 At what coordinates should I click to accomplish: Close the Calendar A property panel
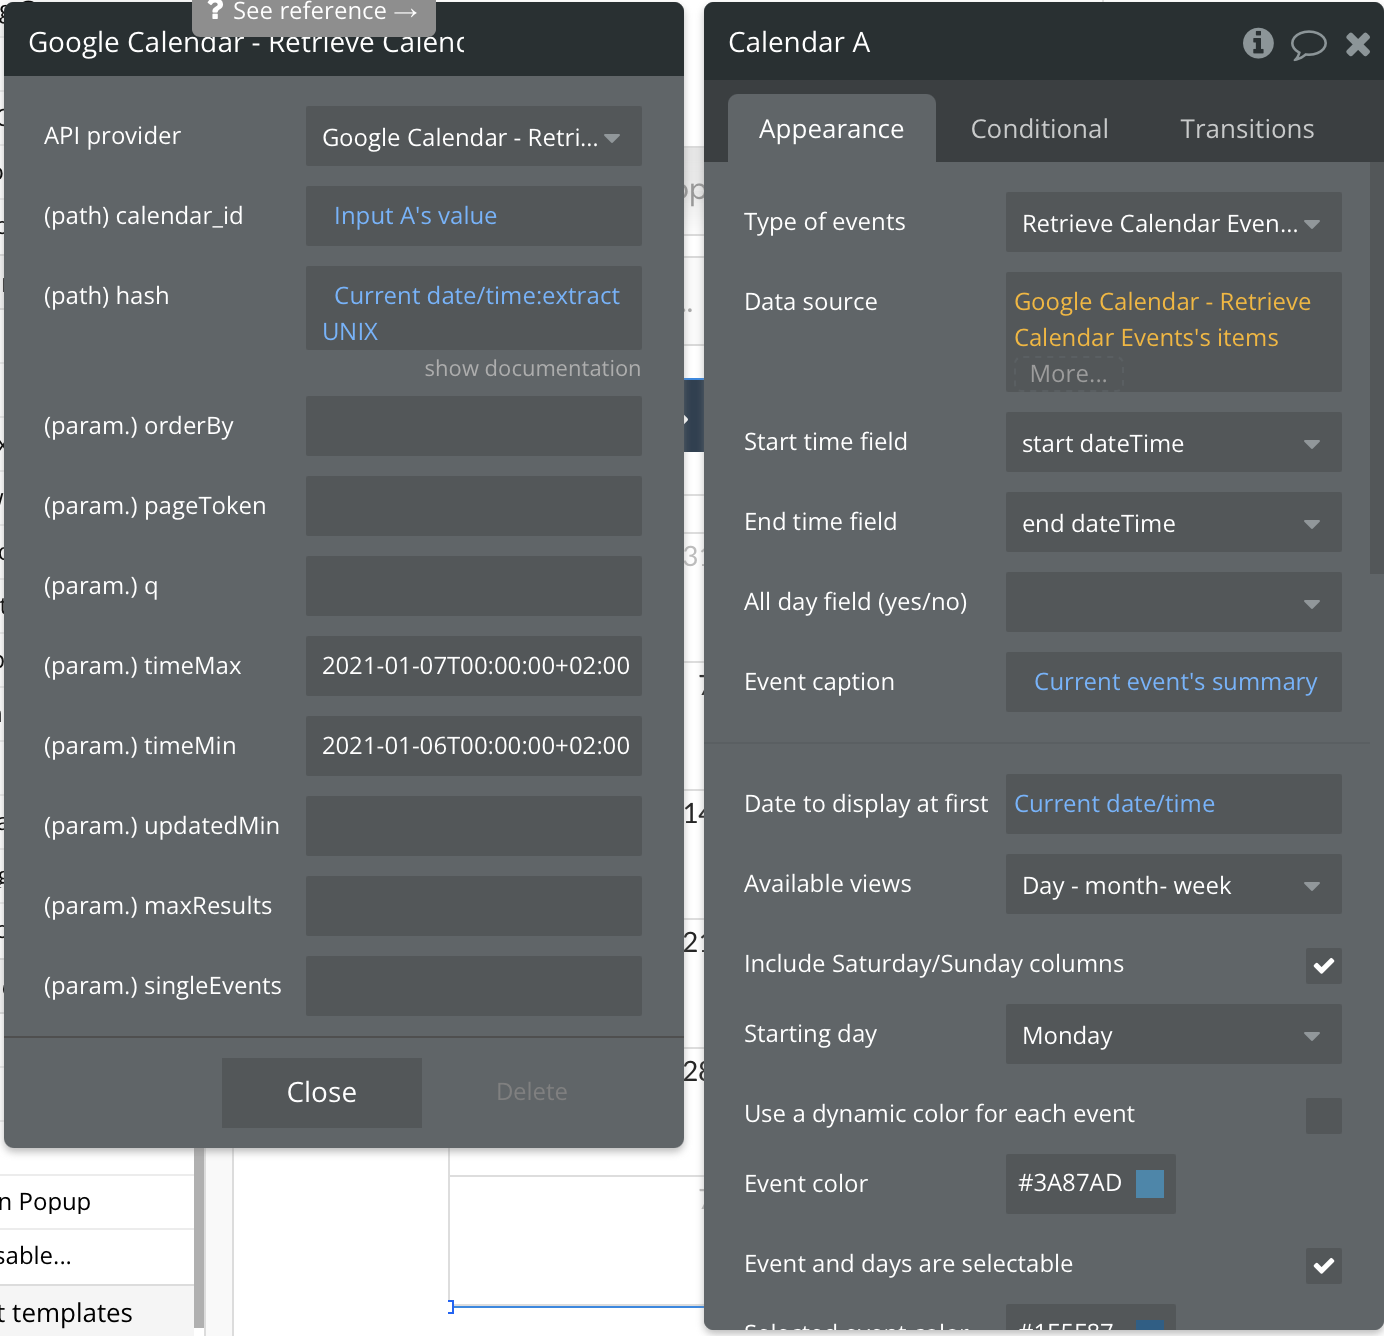(x=1357, y=44)
